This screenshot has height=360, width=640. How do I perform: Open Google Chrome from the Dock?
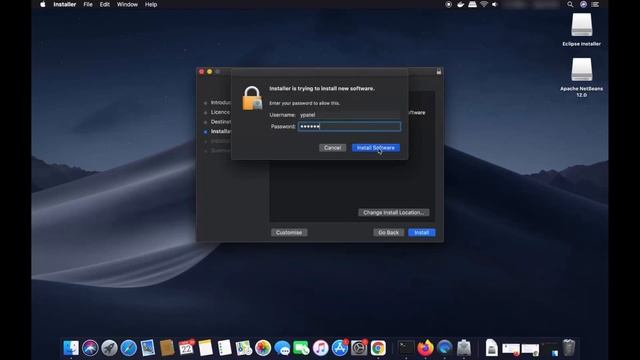(x=378, y=348)
